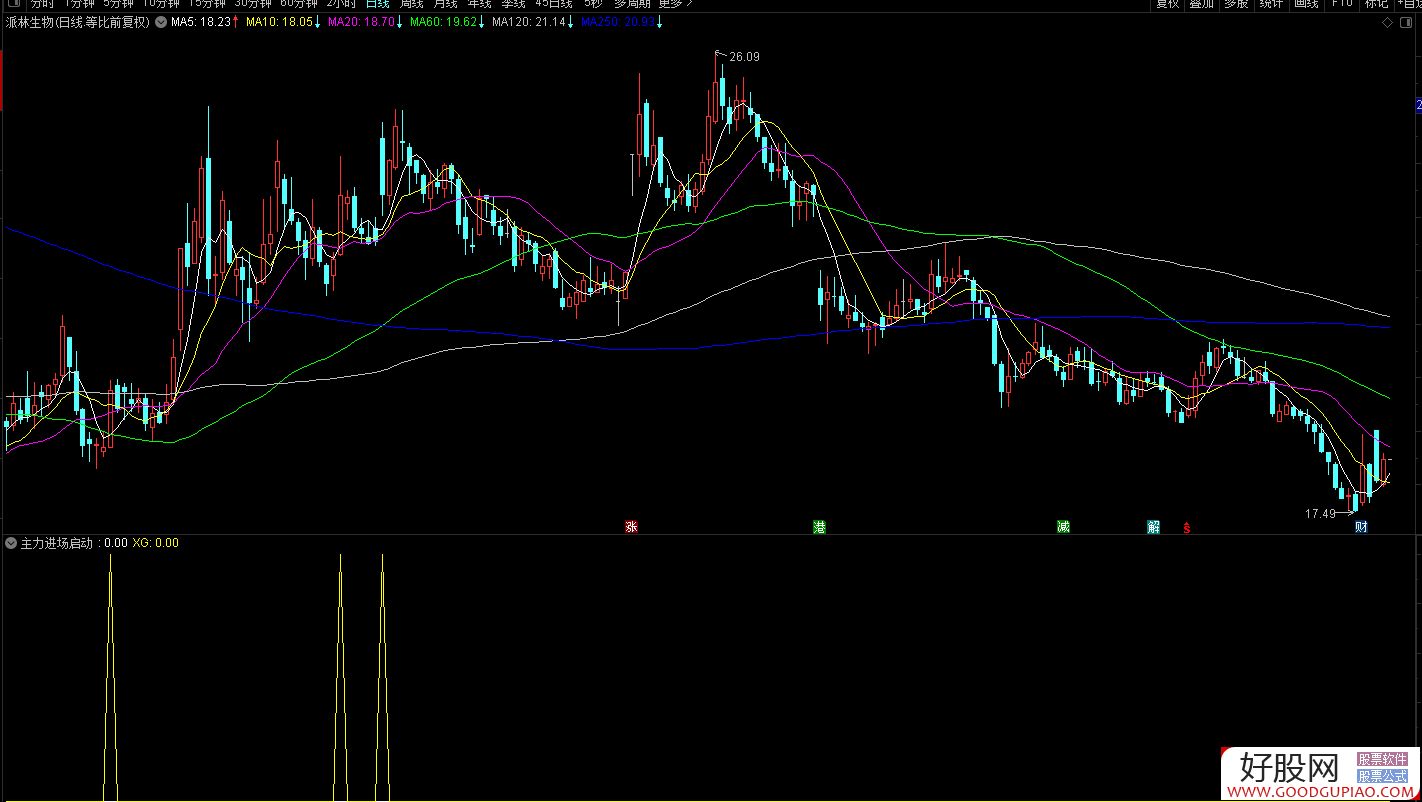Open the 好股网 website link
Viewport: 1422px width, 802px height.
(x=1320, y=774)
